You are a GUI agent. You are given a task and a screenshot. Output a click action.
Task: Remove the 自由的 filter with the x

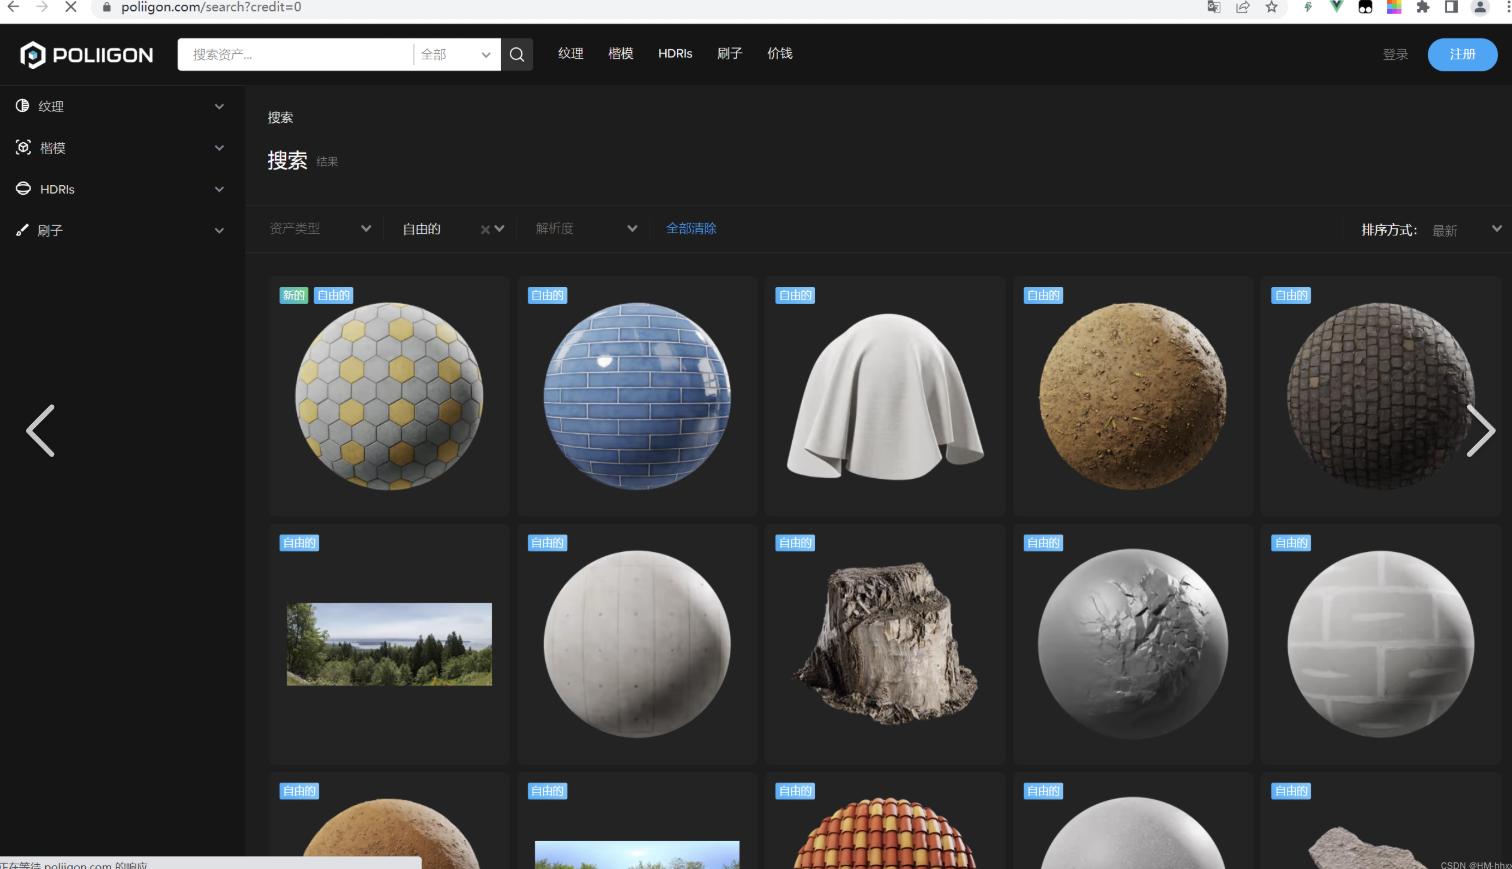[485, 229]
